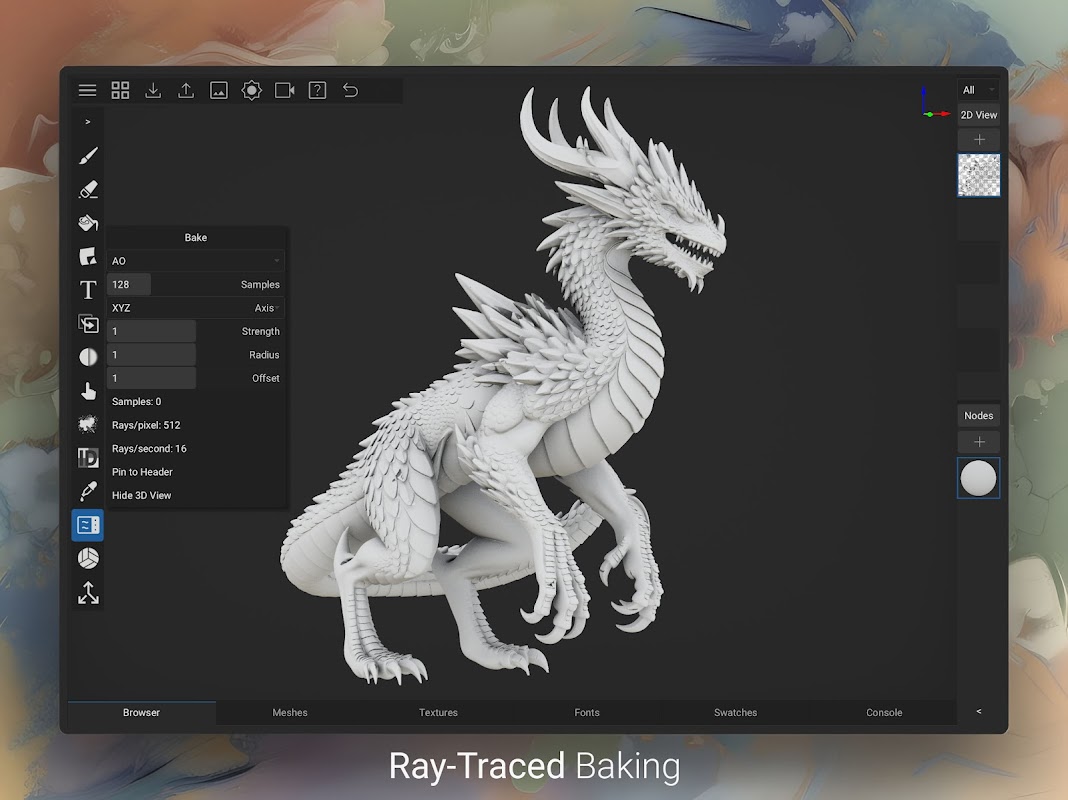The width and height of the screenshot is (1068, 800).
Task: Click Hide 3D View
Action: click(141, 495)
